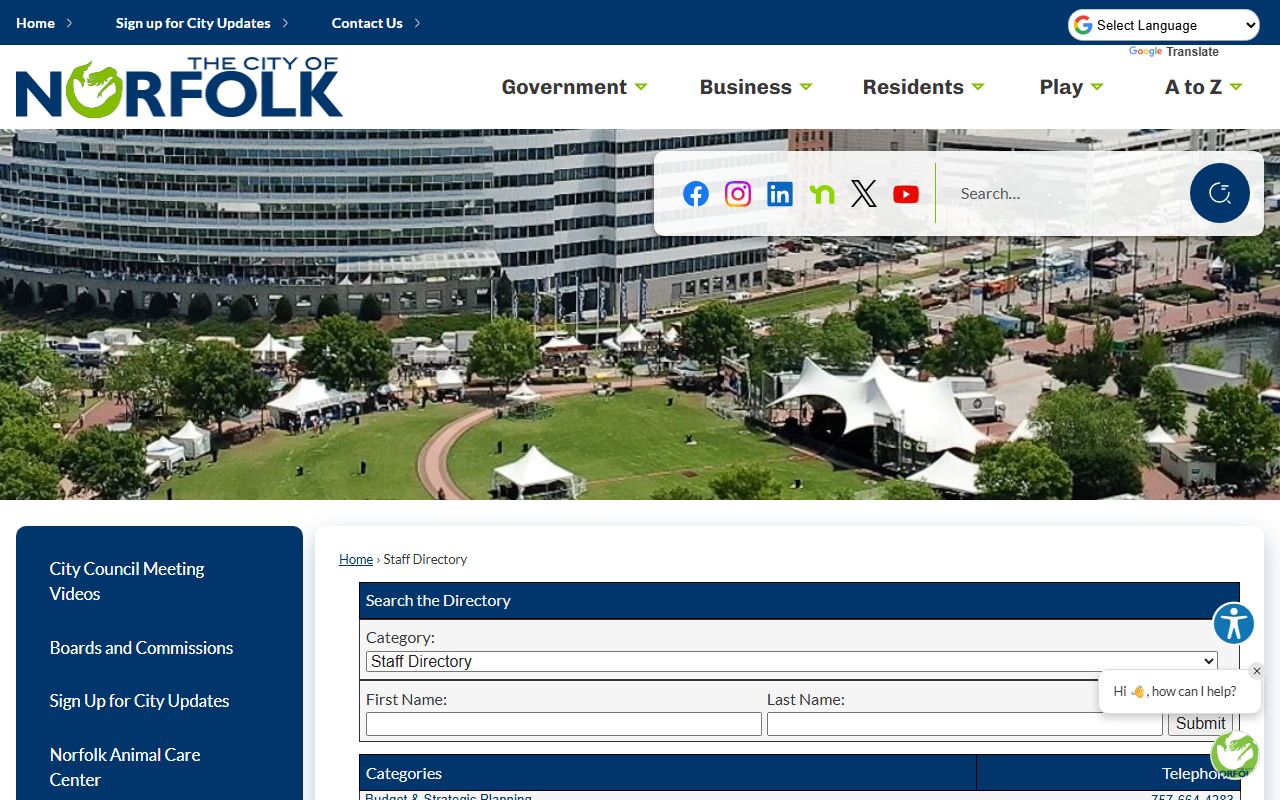Expand the Business menu
Viewport: 1280px width, 800px height.
(x=756, y=87)
